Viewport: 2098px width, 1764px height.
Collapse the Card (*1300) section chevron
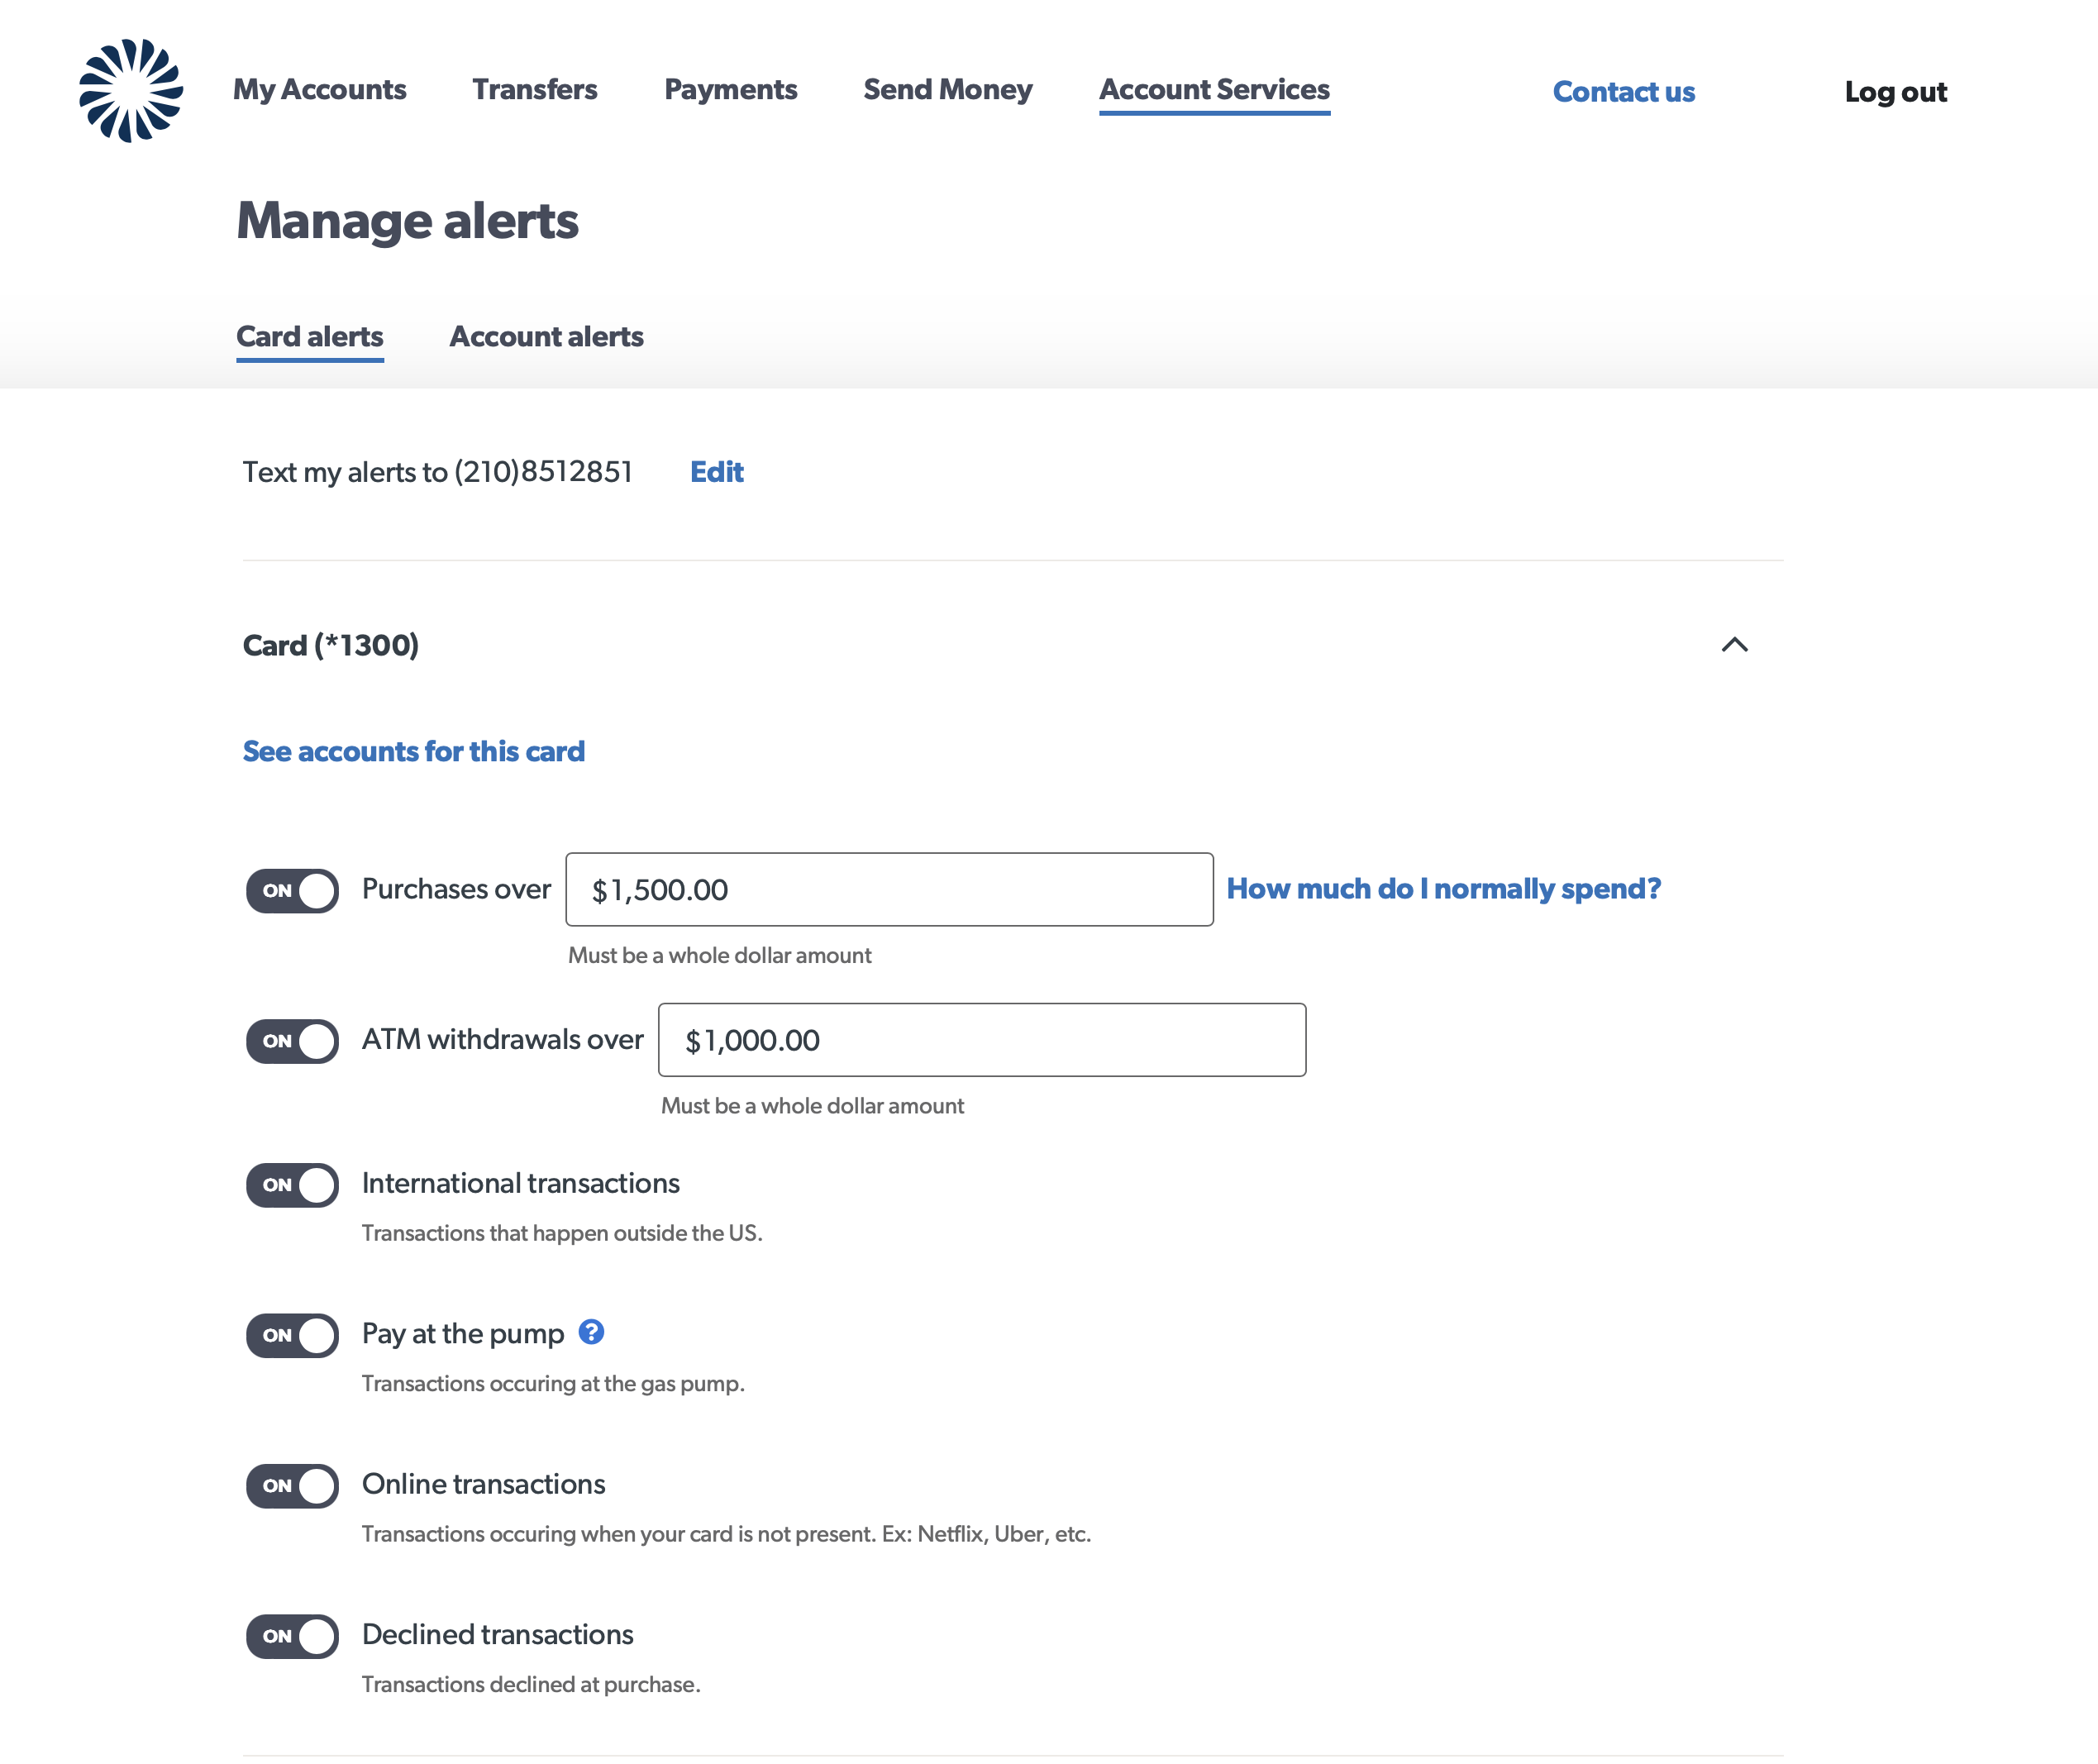coord(1734,645)
